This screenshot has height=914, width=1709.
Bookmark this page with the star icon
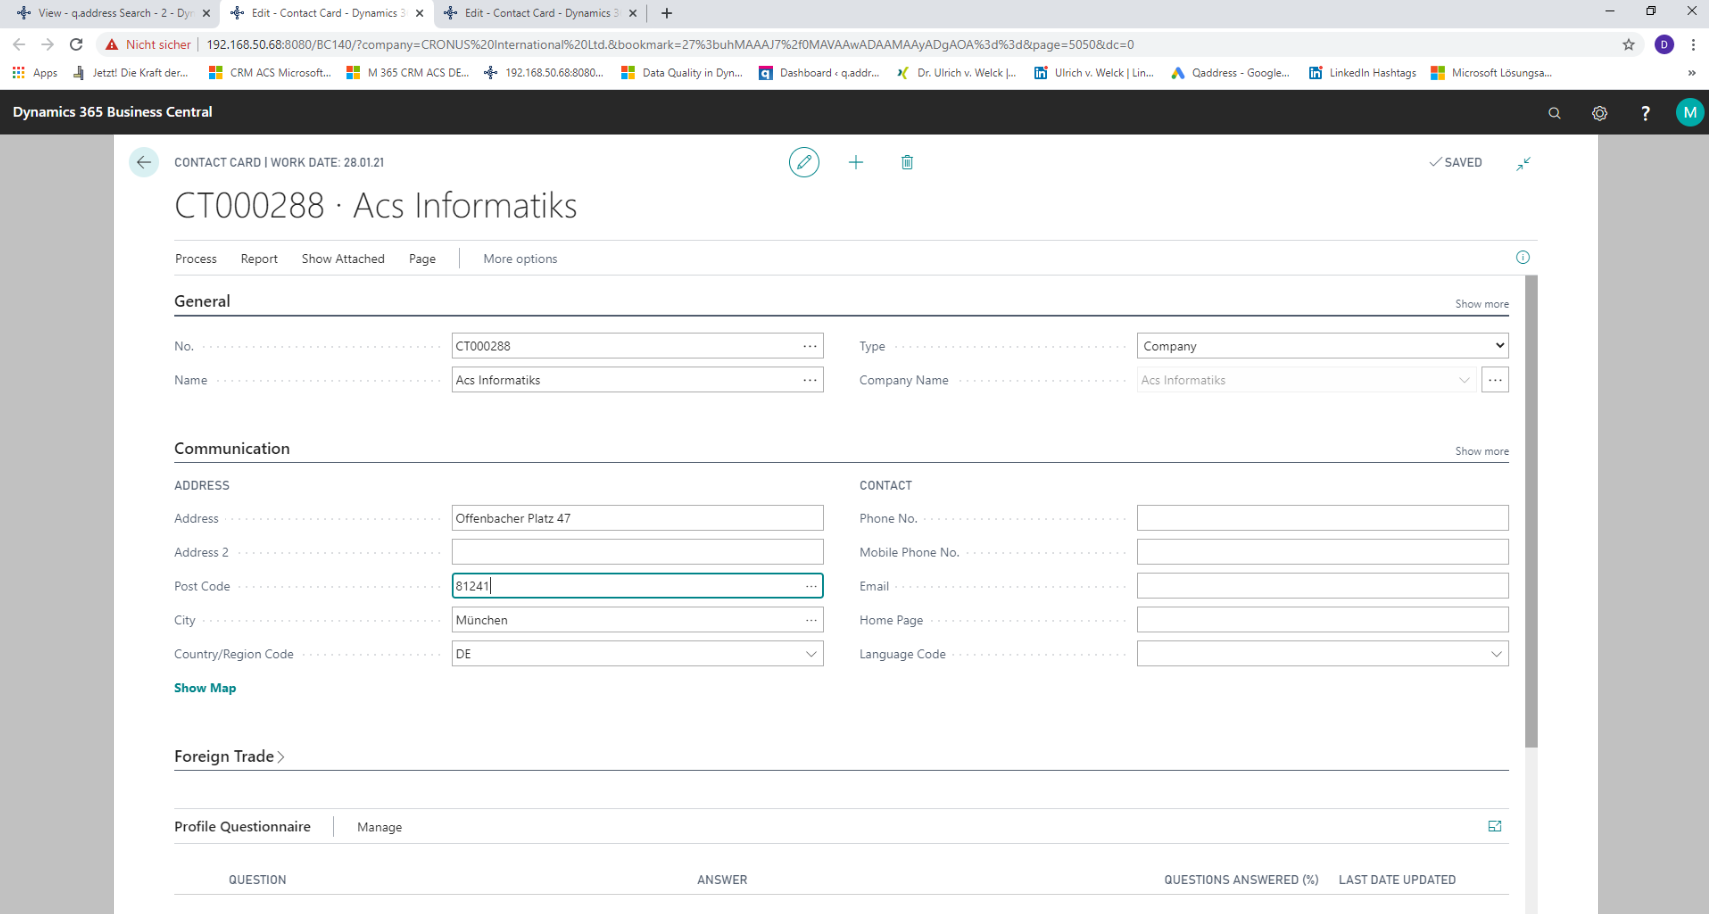point(1629,44)
